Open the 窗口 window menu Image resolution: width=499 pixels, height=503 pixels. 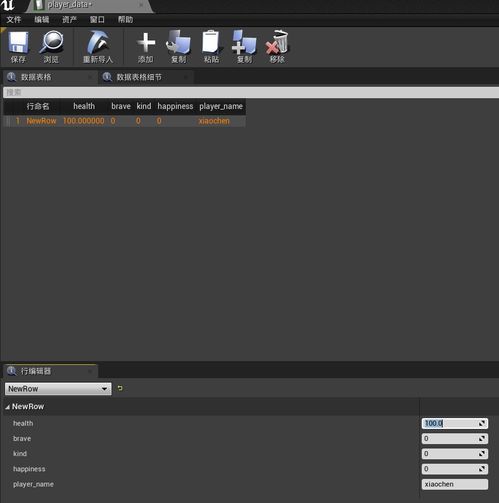pos(97,20)
